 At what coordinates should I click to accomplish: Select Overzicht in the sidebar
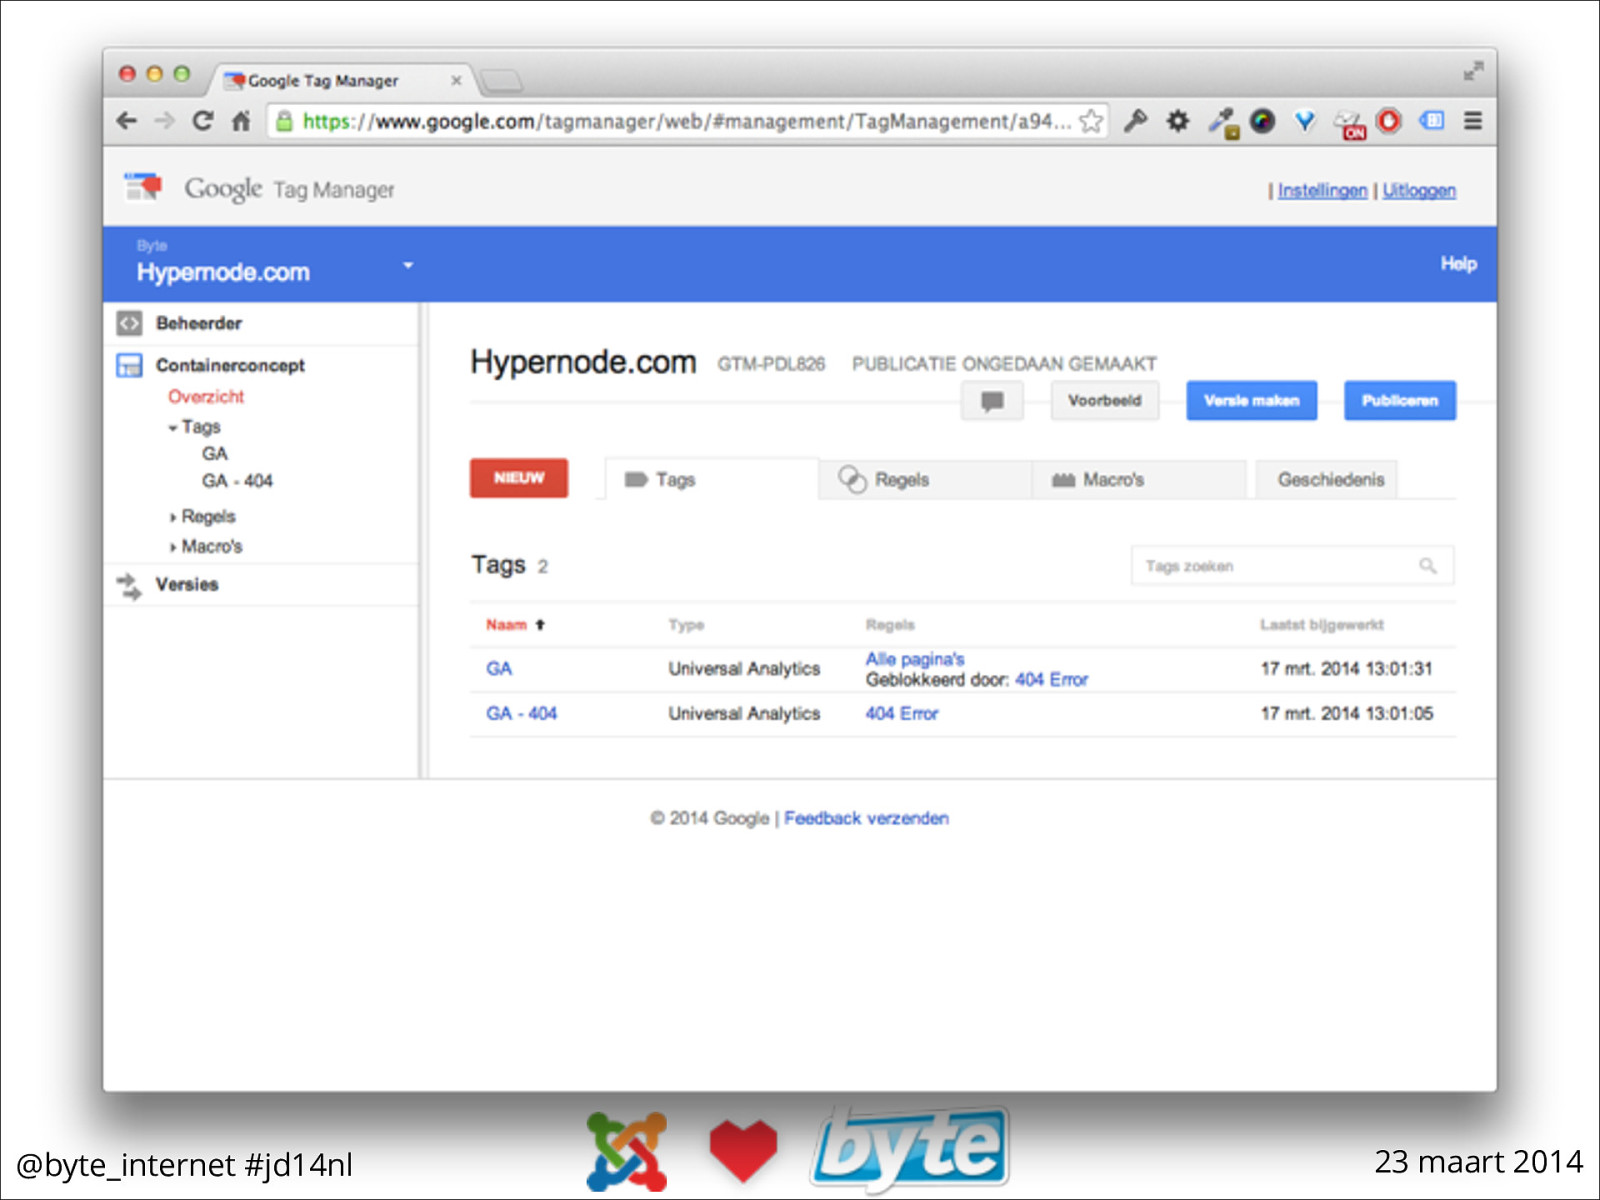click(205, 396)
